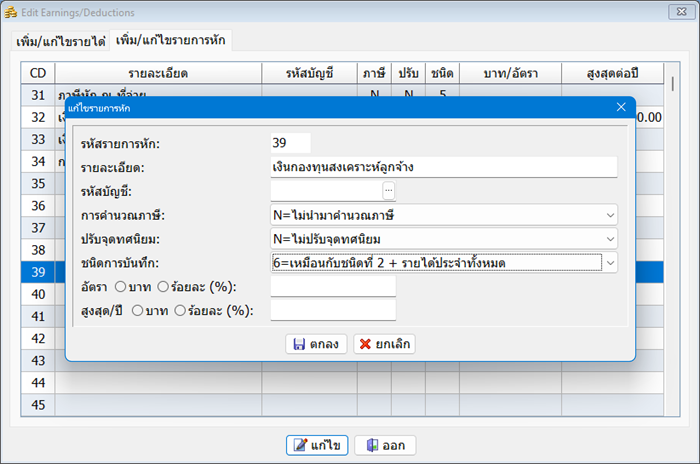The width and height of the screenshot is (700, 464).
Task: Click the รหัสรายการหัก code field
Action: click(290, 143)
